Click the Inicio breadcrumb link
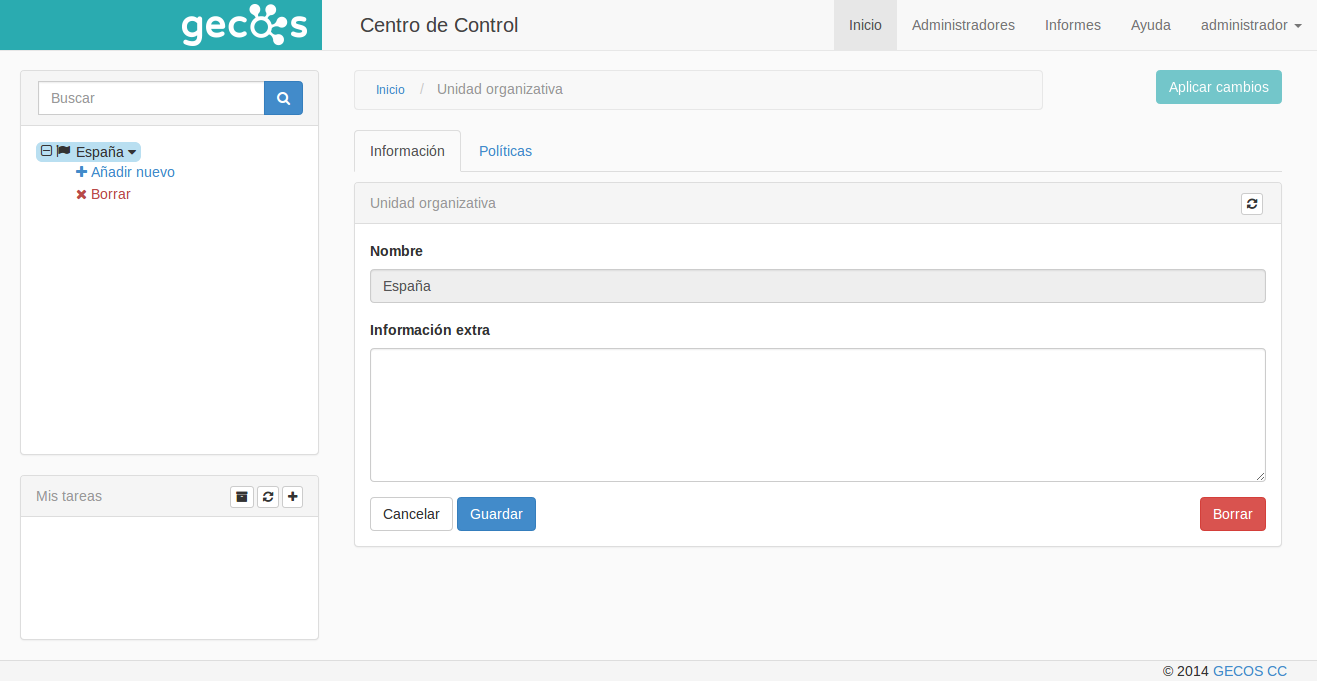This screenshot has width=1317, height=681. click(390, 90)
